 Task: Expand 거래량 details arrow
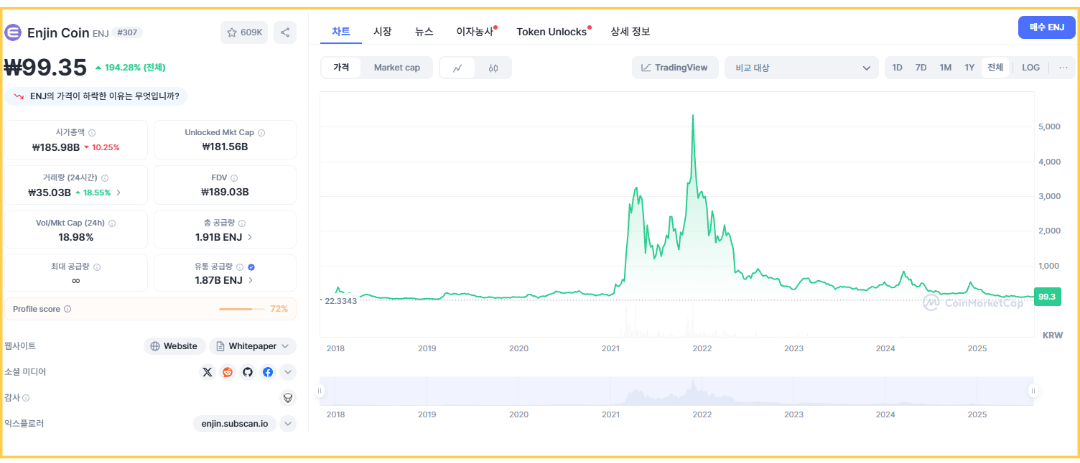(118, 192)
